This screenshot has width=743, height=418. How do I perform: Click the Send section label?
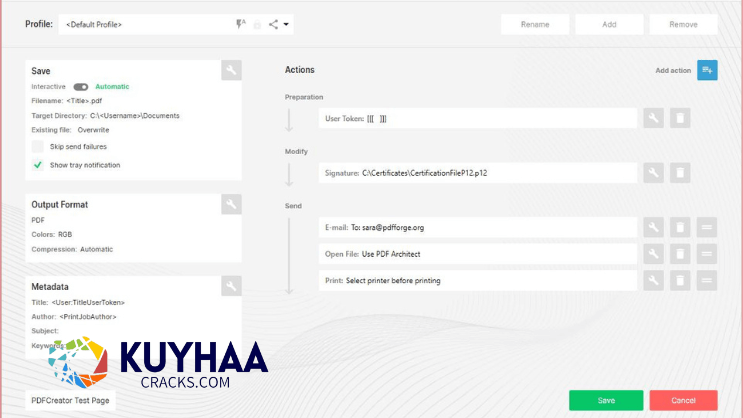click(x=293, y=206)
